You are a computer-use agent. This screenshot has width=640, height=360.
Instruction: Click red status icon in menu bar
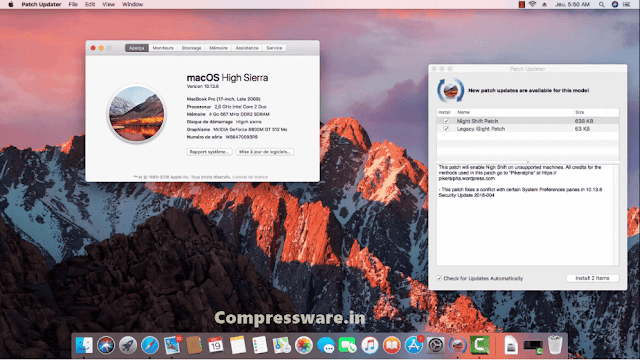tap(522, 4)
